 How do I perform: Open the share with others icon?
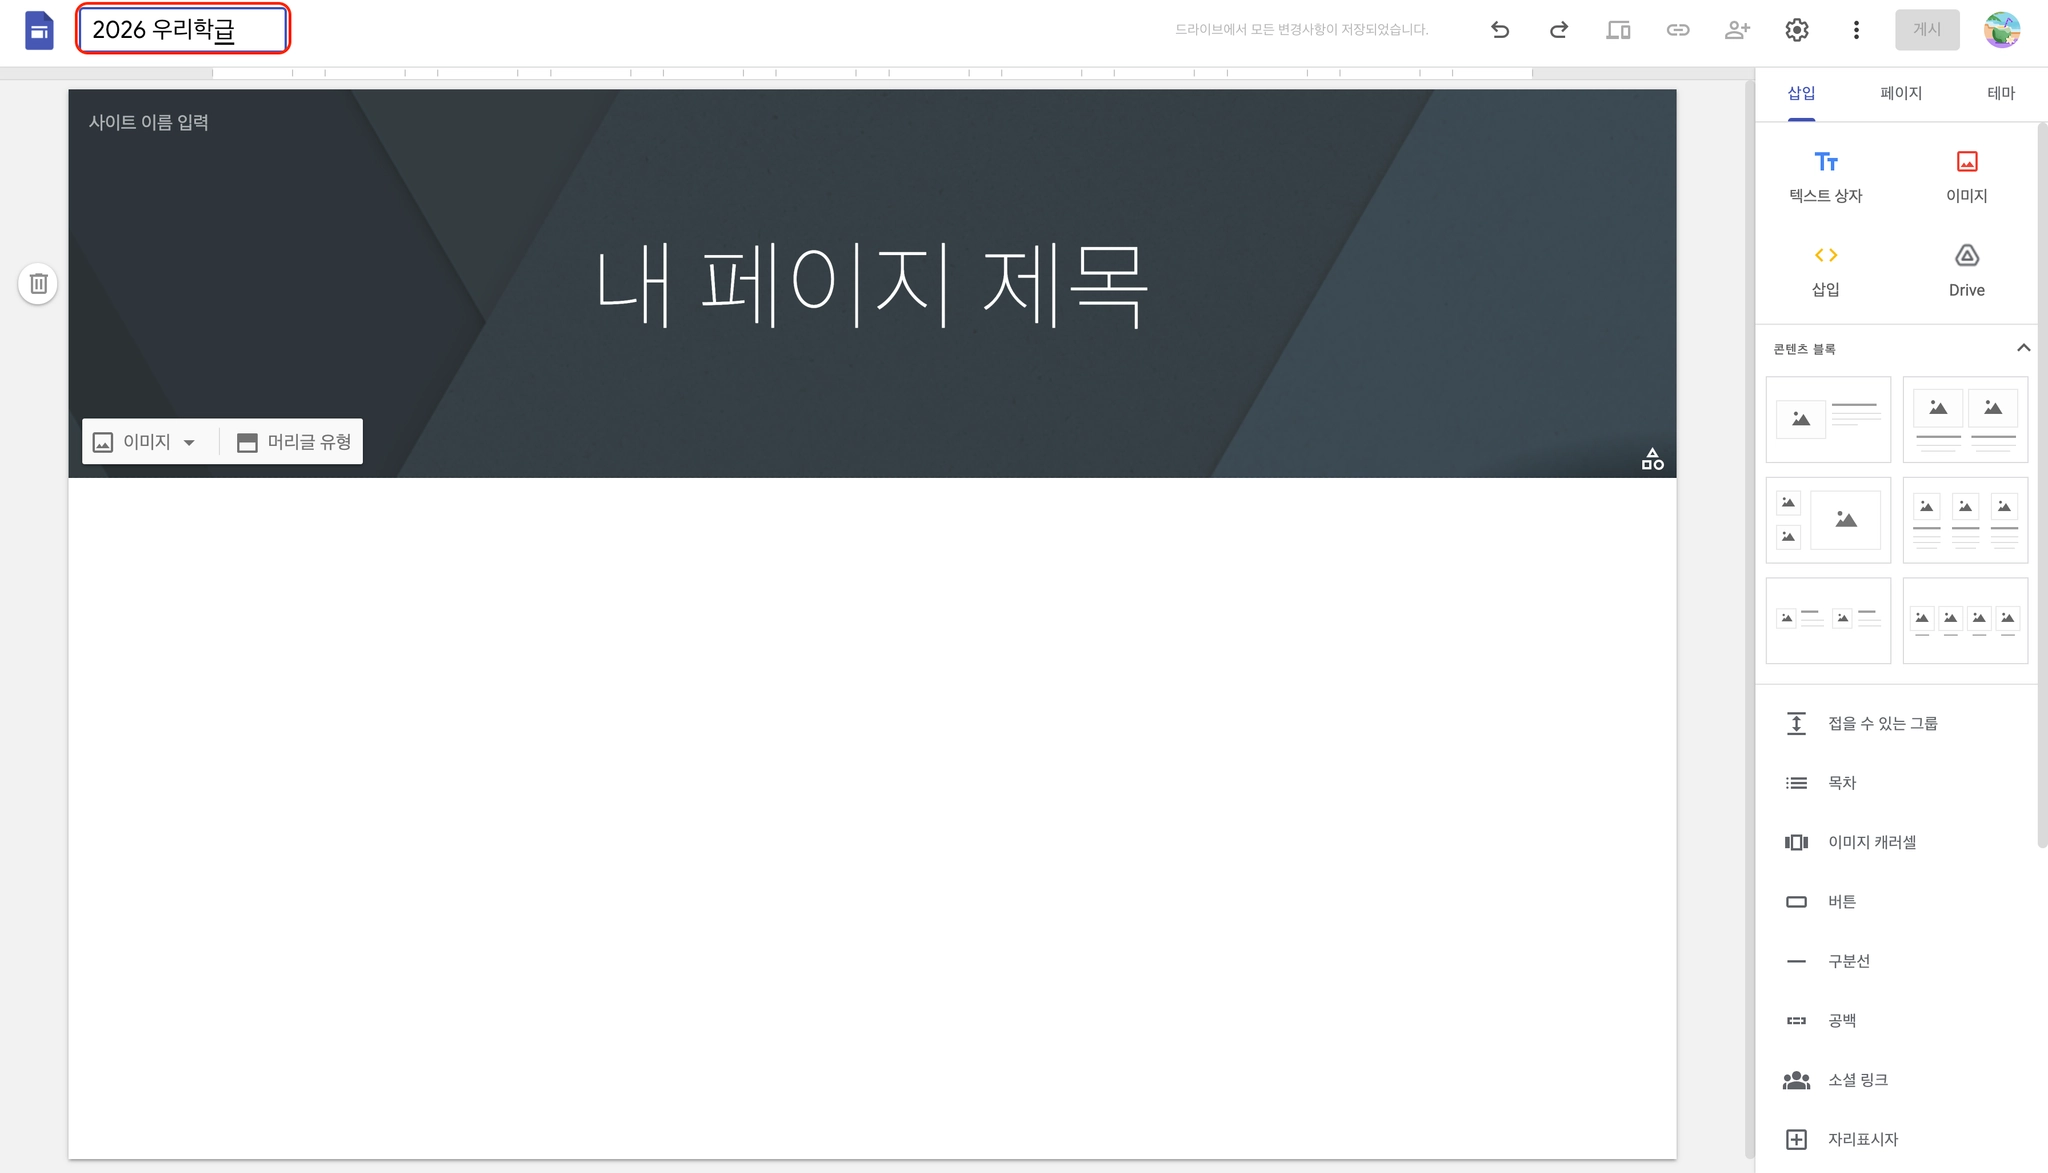1737,30
